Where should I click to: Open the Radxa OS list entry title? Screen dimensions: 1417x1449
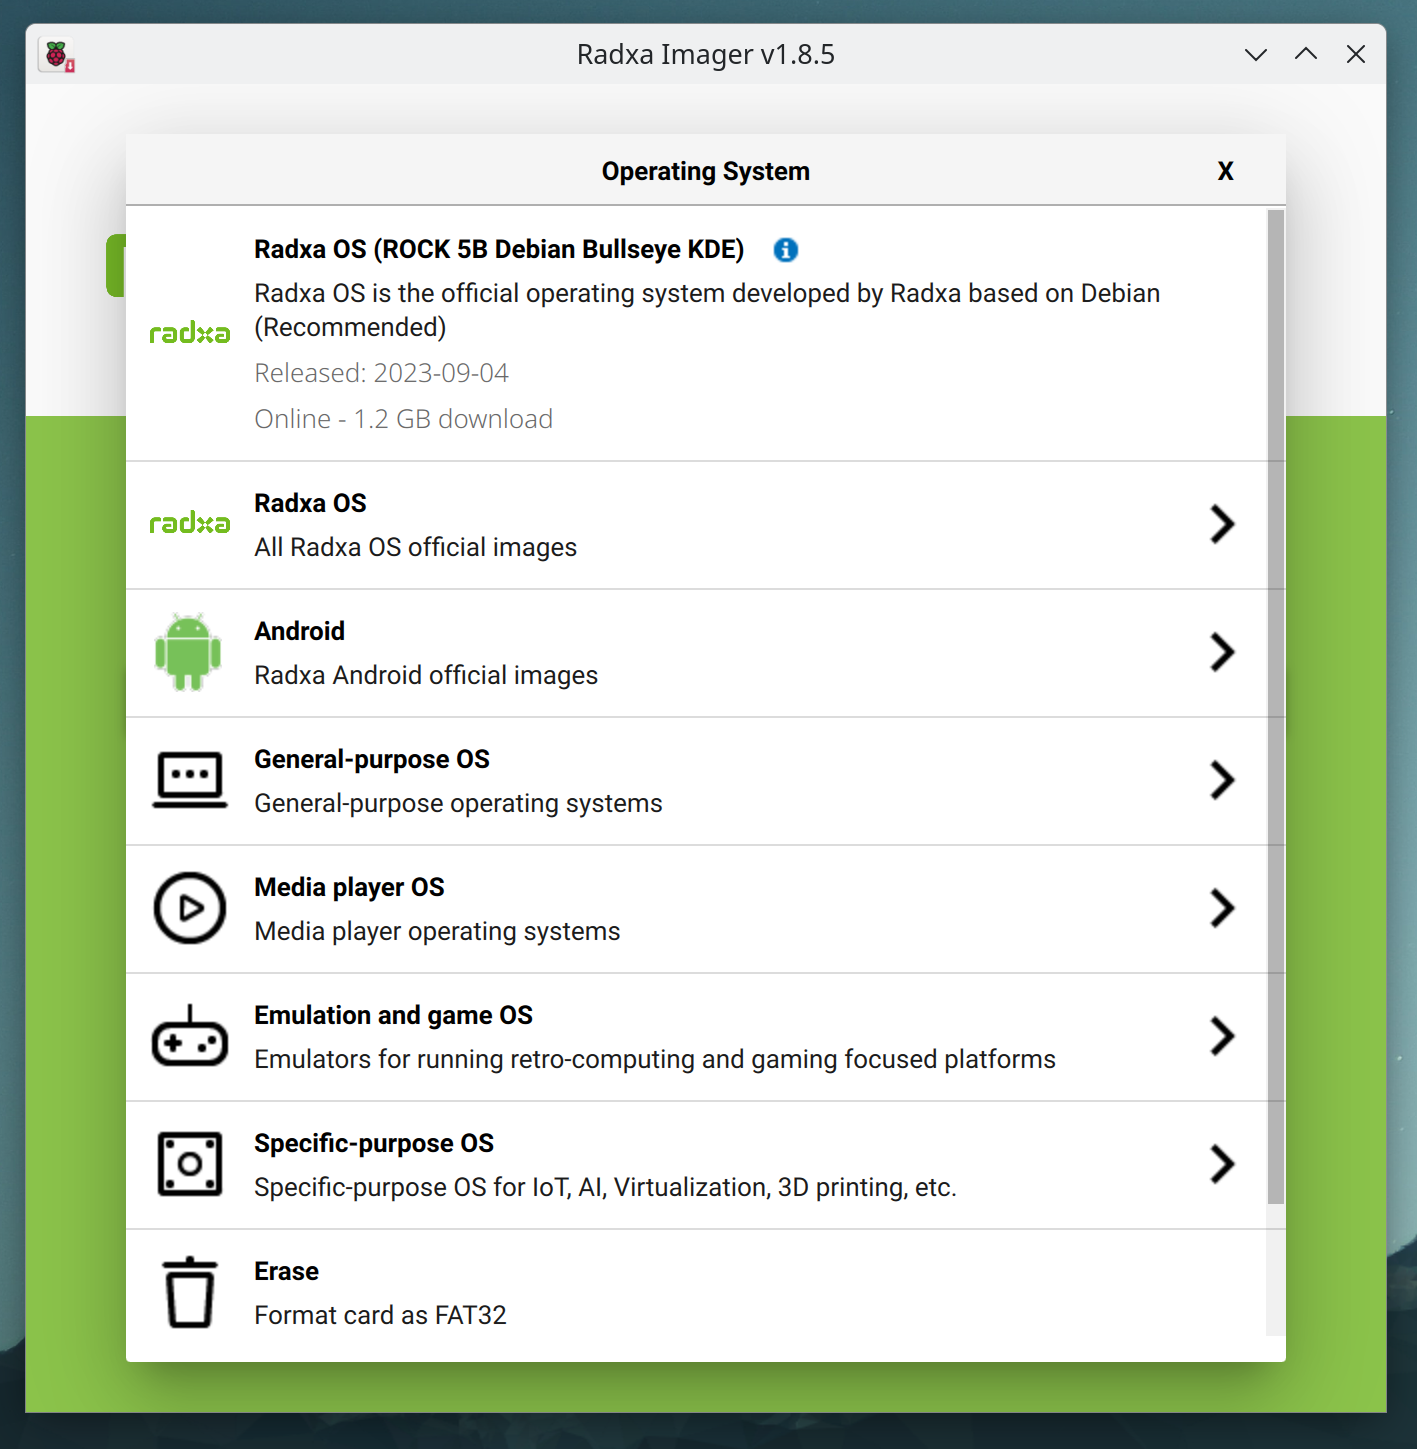click(310, 503)
